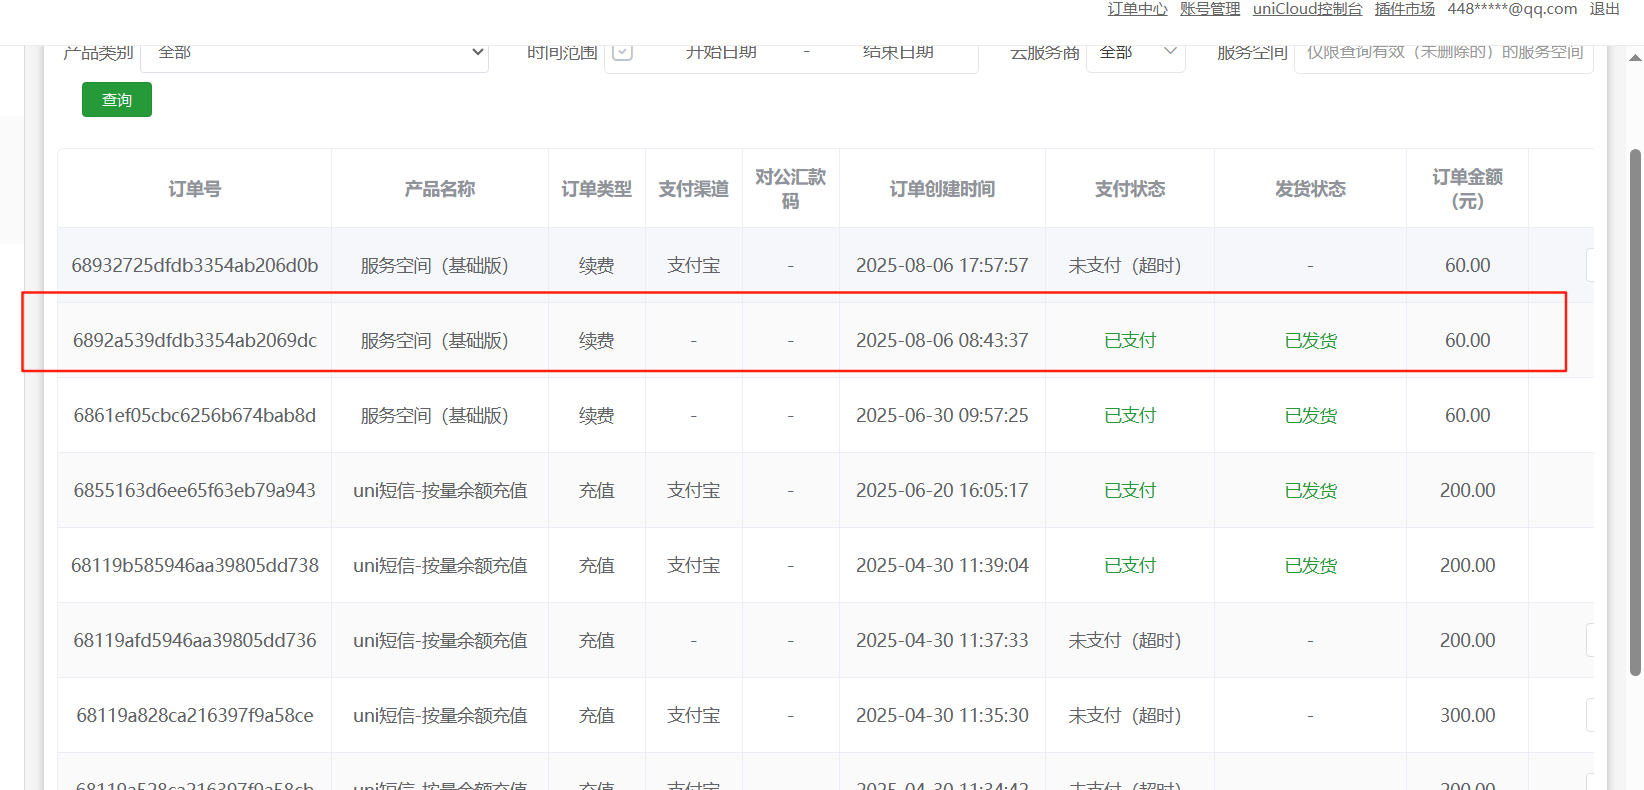Click creation time 2025-06-30 09:57:25
This screenshot has width=1644, height=790.
point(942,415)
